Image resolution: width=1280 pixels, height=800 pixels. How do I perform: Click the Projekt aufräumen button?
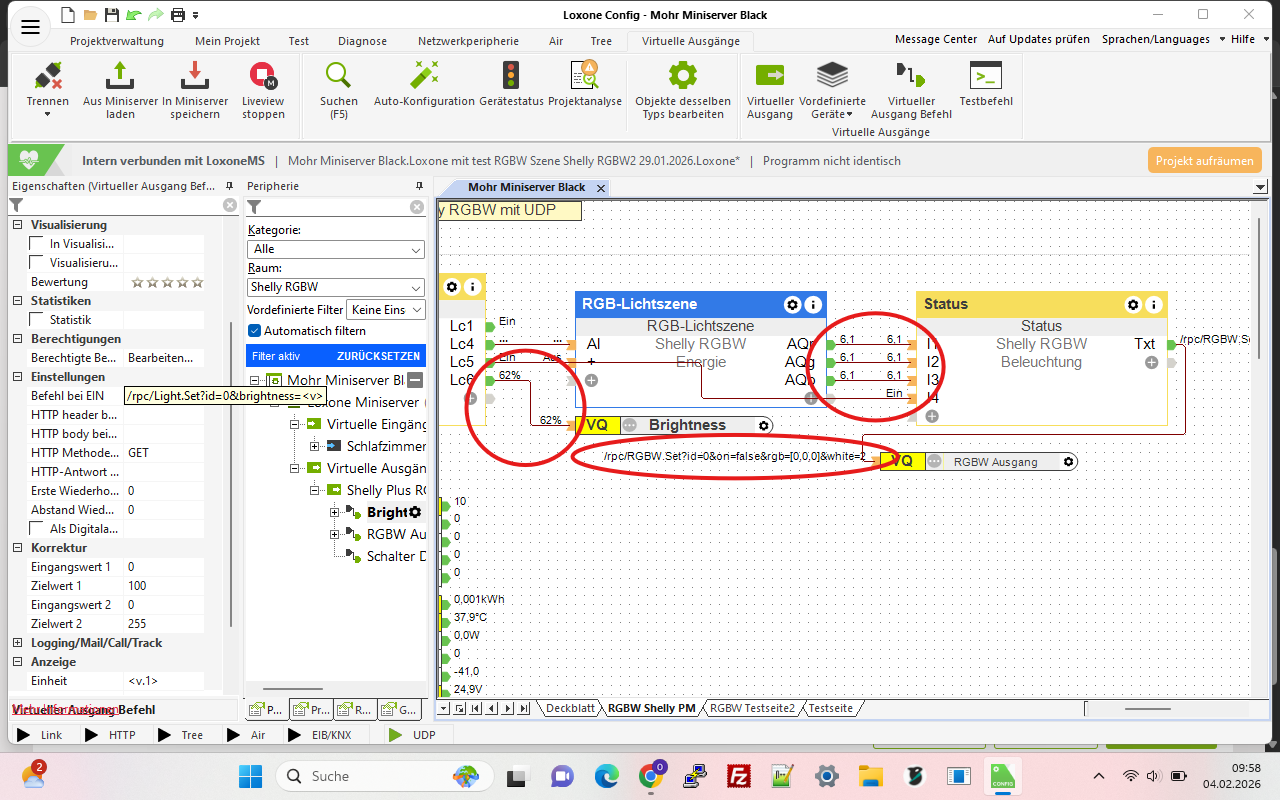point(1205,160)
